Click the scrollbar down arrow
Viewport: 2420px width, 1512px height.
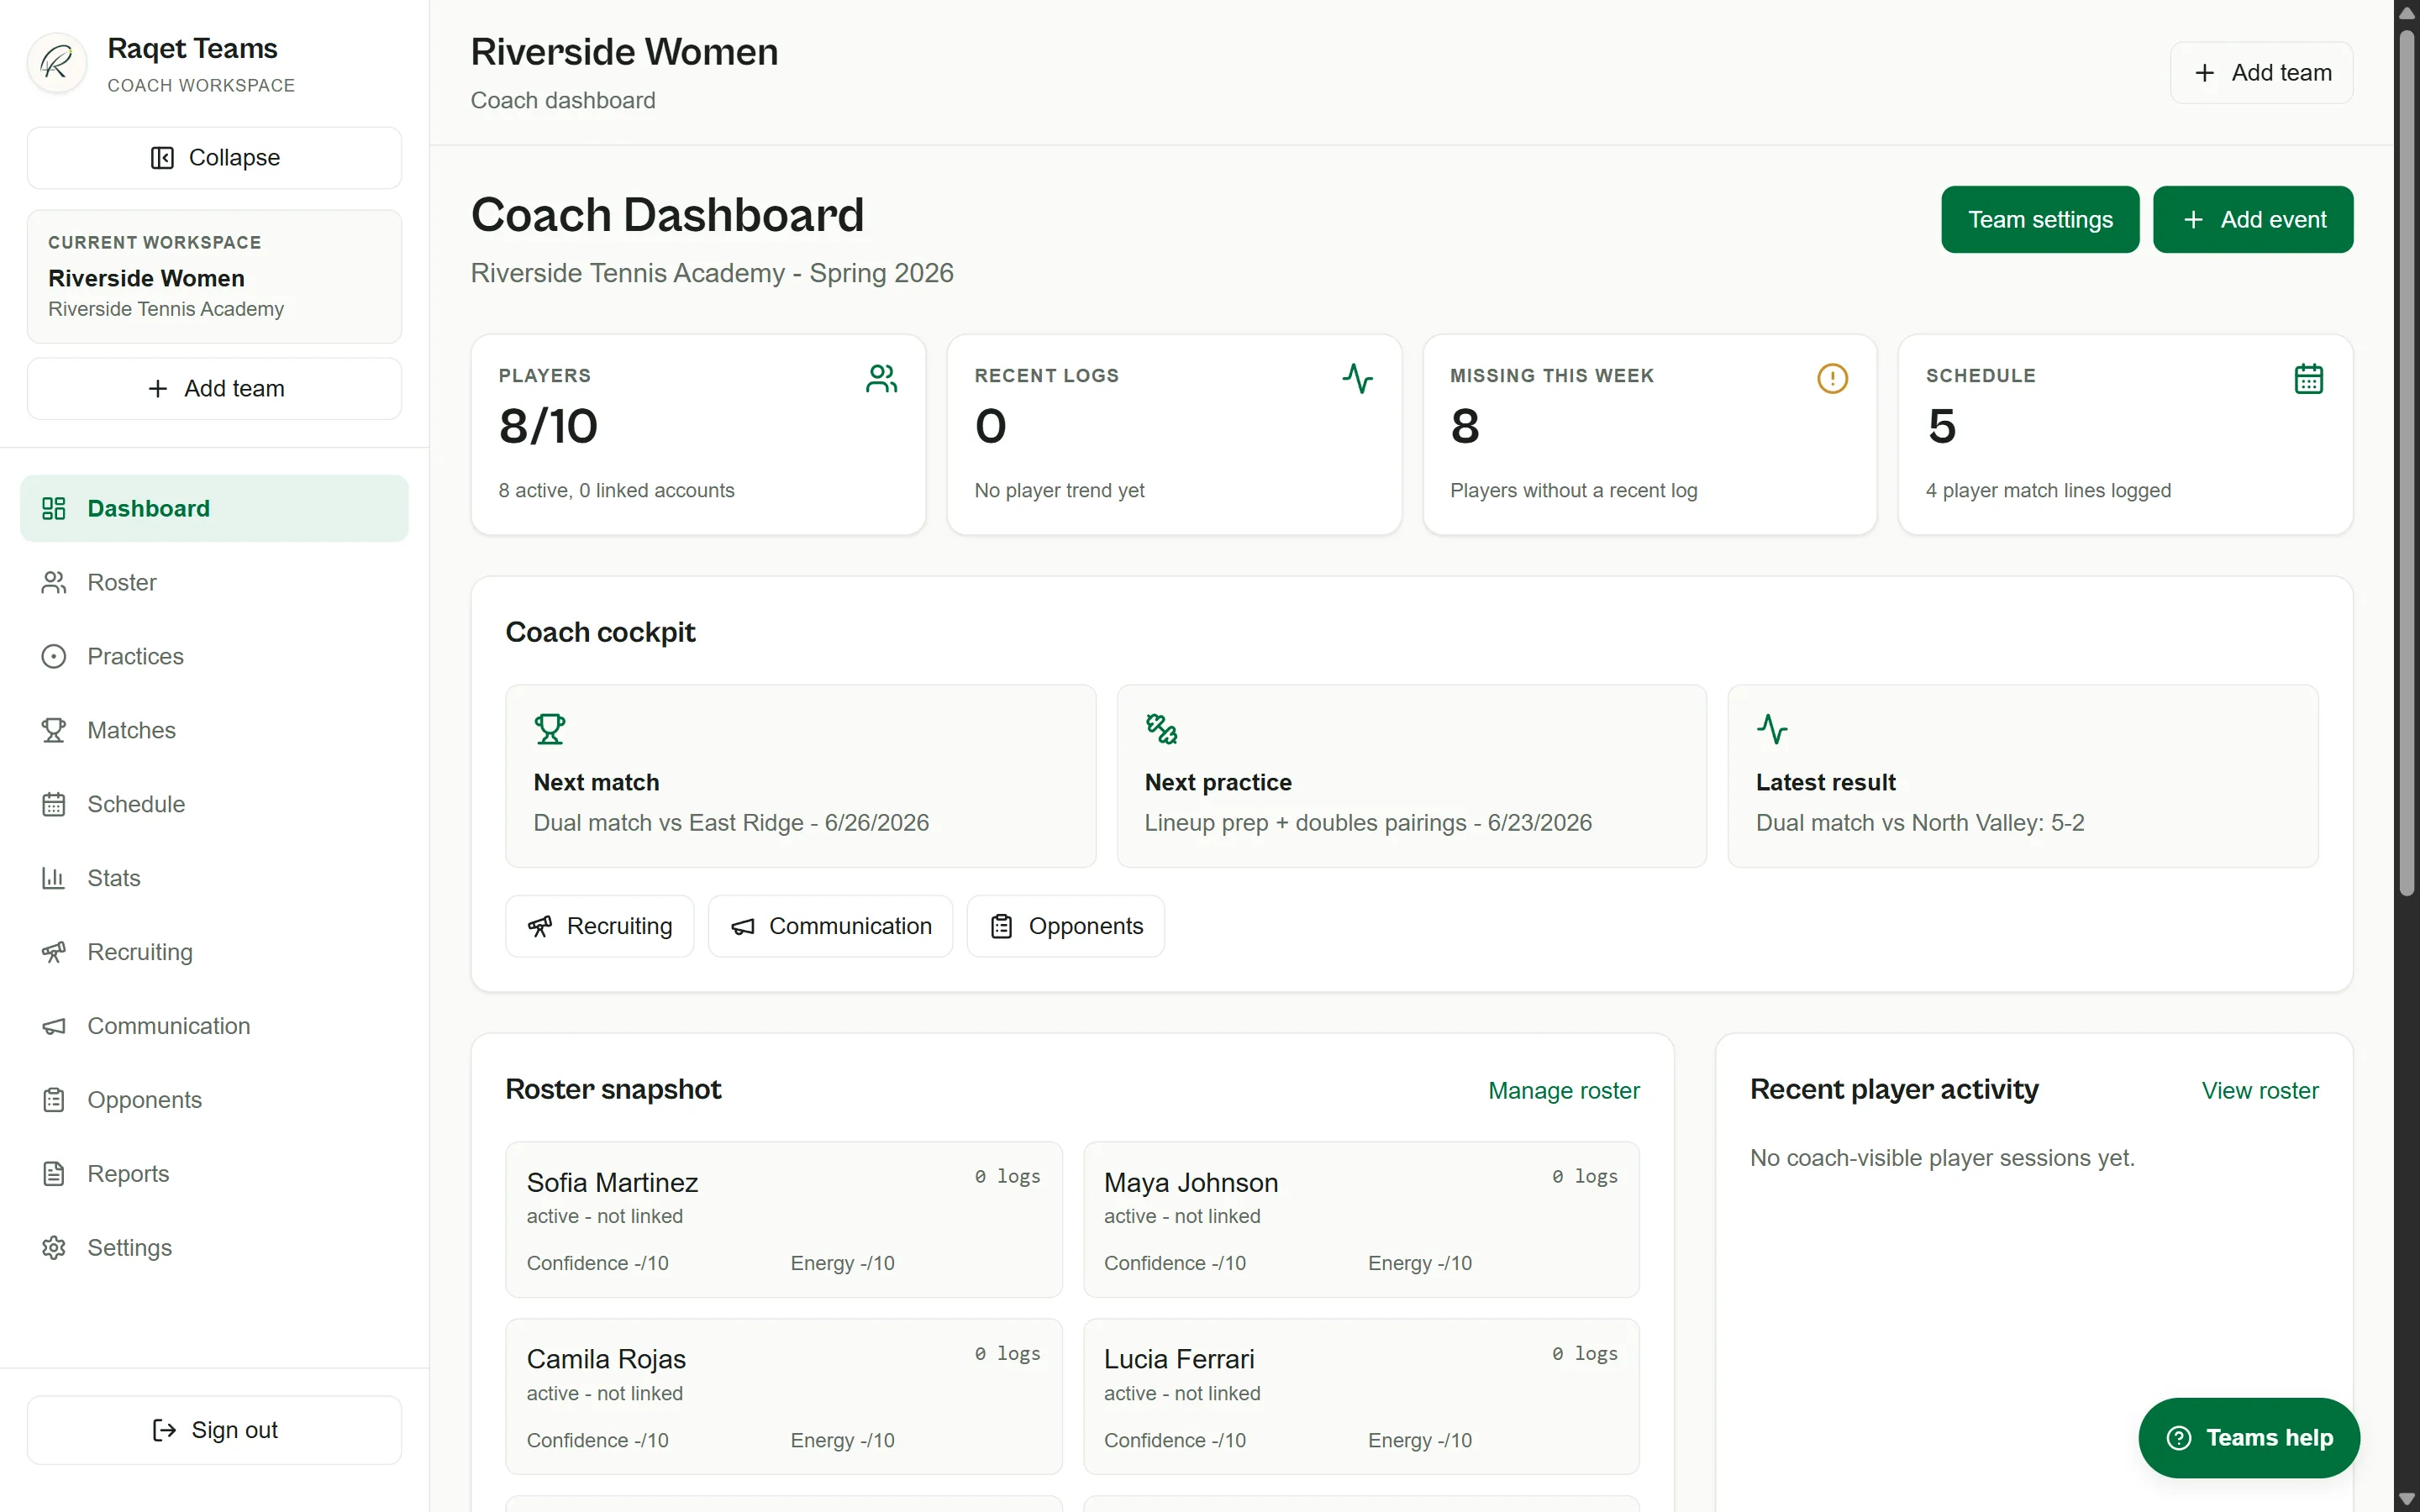tap(2407, 1499)
